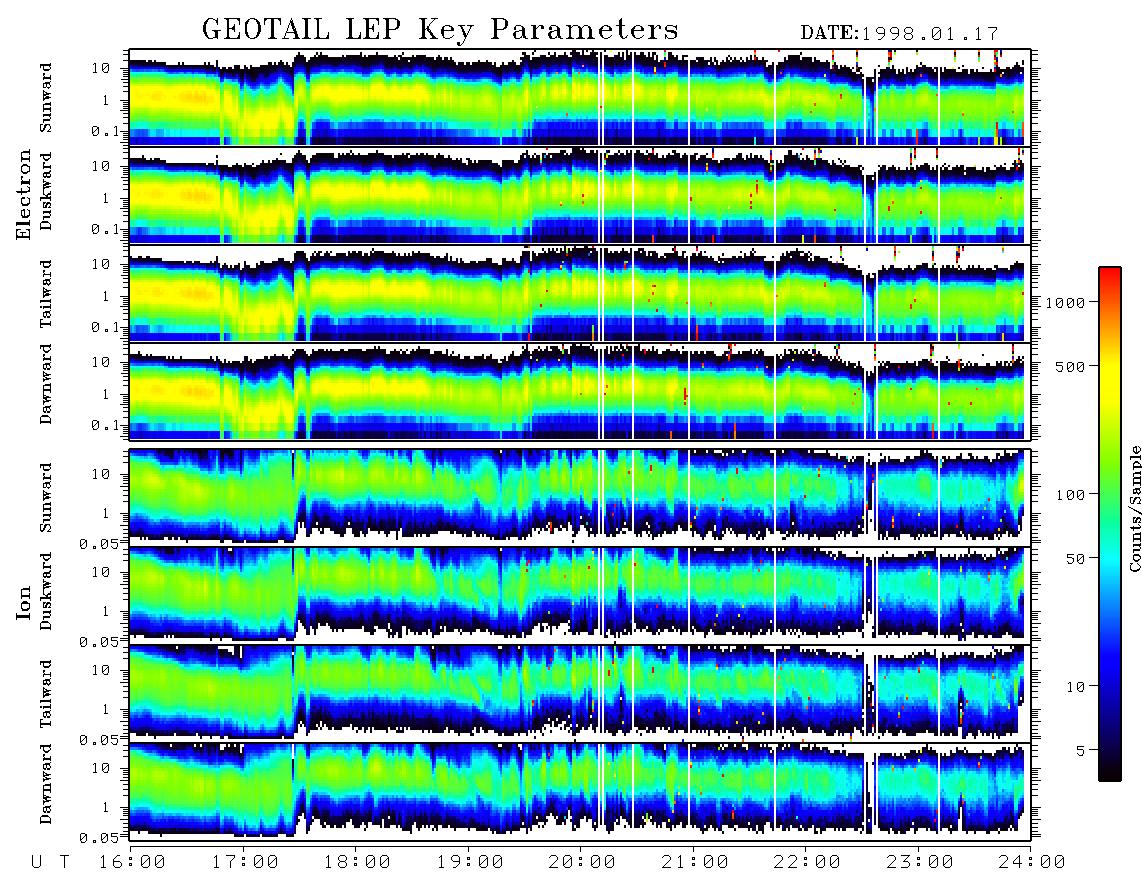Image resolution: width=1142 pixels, height=880 pixels.
Task: Click the '22:00' time tick label
Action: click(x=807, y=862)
